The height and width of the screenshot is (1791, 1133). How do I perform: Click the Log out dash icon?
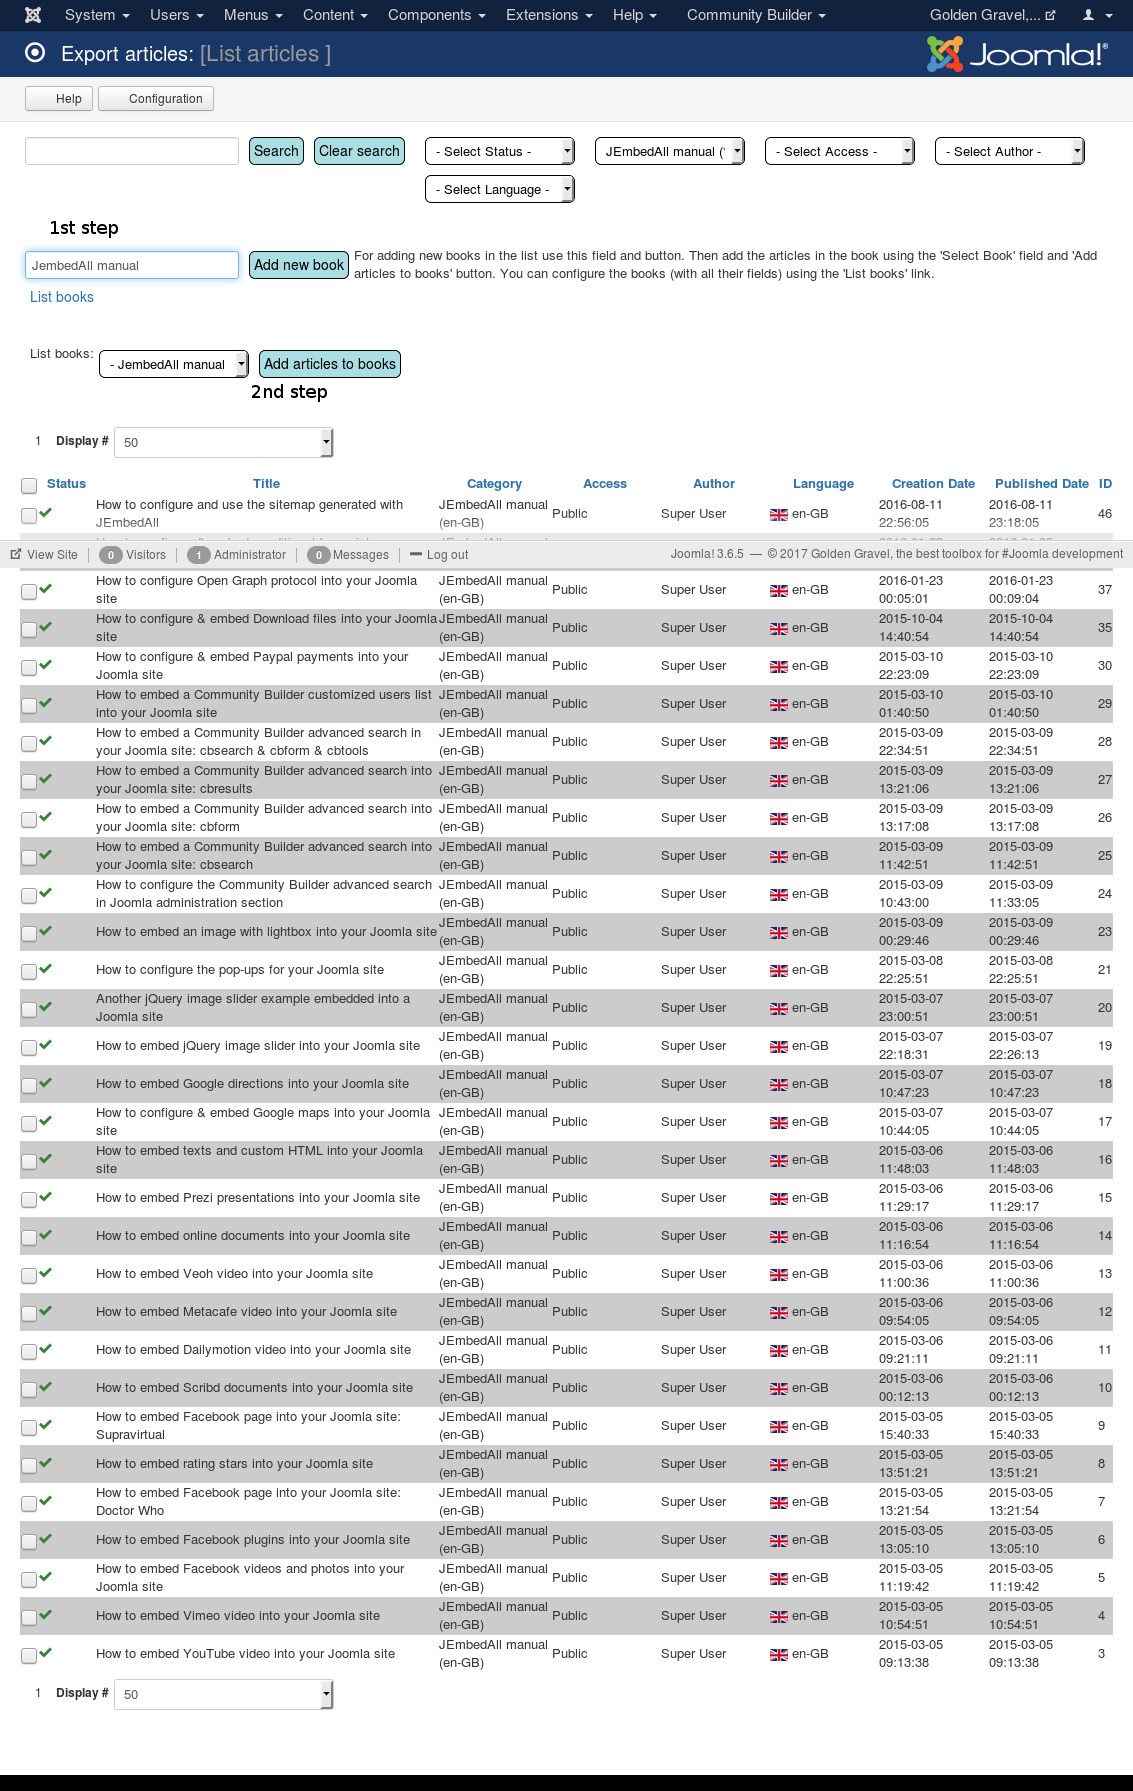(416, 554)
